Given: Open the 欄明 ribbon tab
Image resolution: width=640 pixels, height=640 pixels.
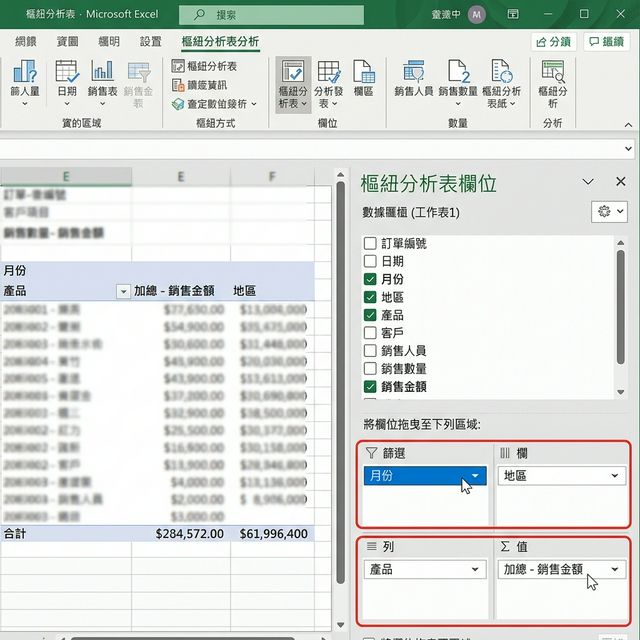Looking at the screenshot, I should [109, 41].
